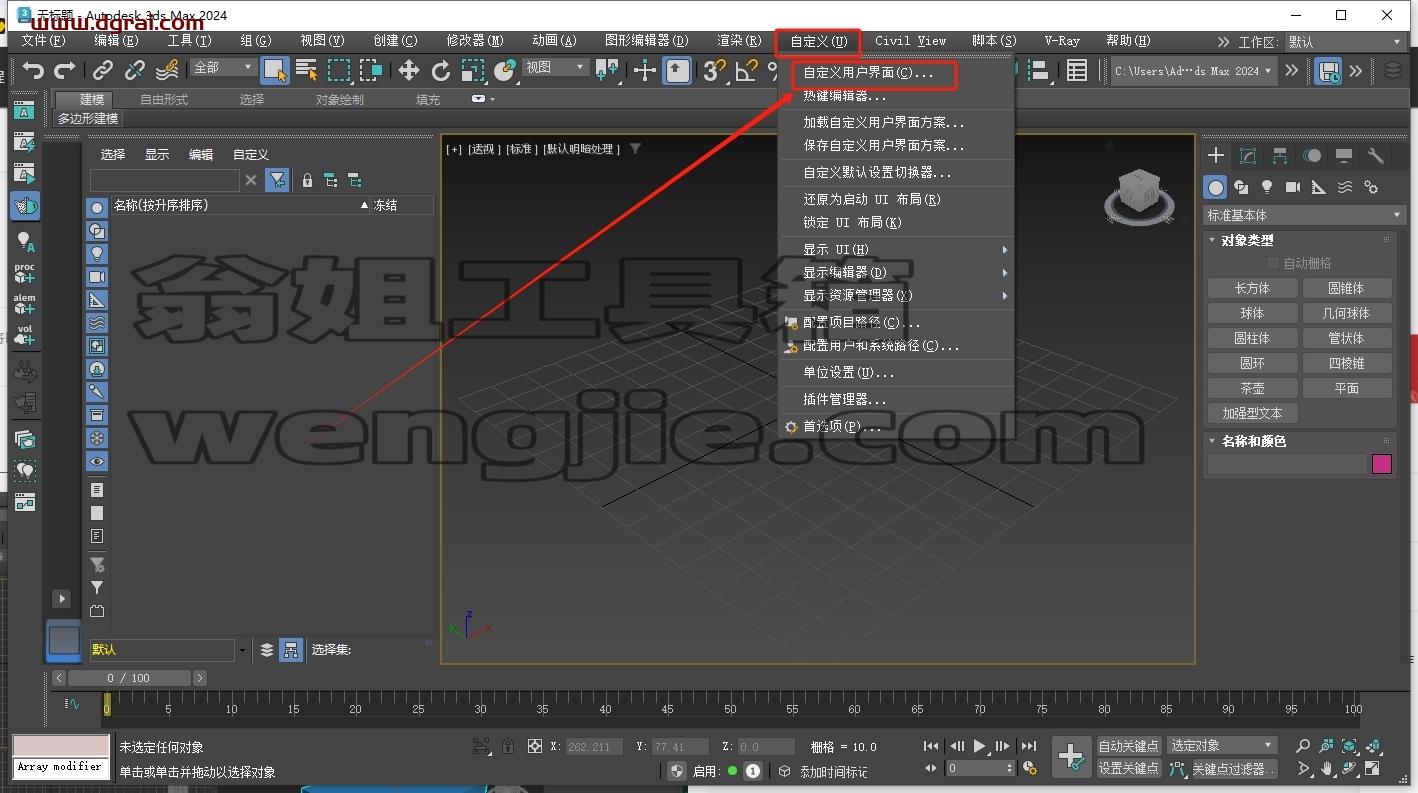Screen dimensions: 1418x793
Task: Toggle display of geometry in Scene Explorer
Action: pos(97,208)
